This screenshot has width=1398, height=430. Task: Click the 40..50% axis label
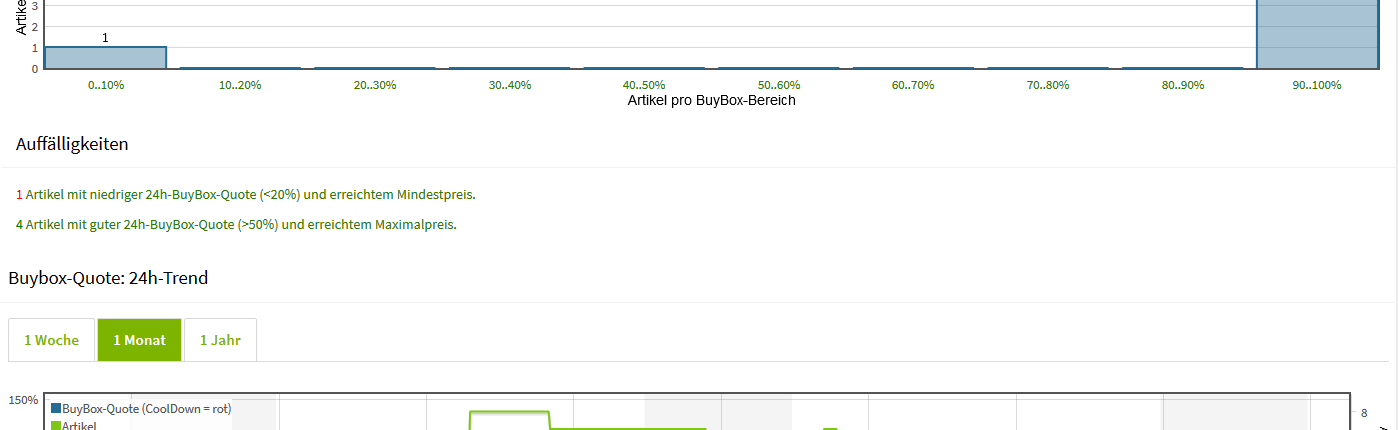[x=644, y=85]
